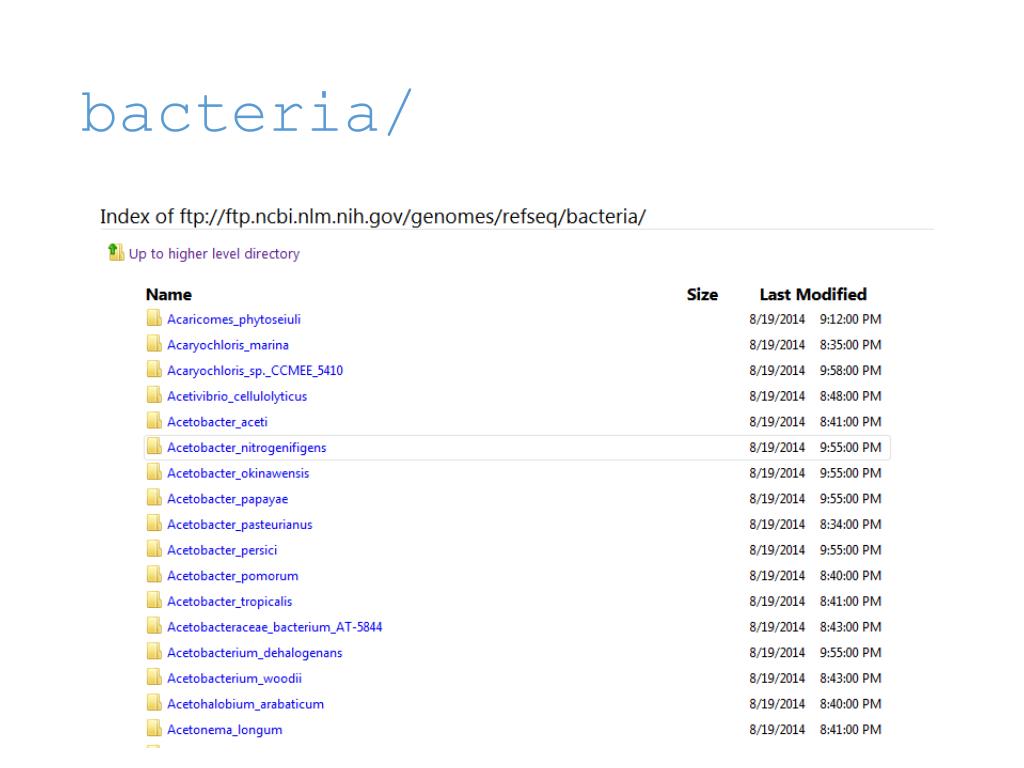Click the 8:43:00 PM time for Acetobacterium_woodii

pos(850,678)
